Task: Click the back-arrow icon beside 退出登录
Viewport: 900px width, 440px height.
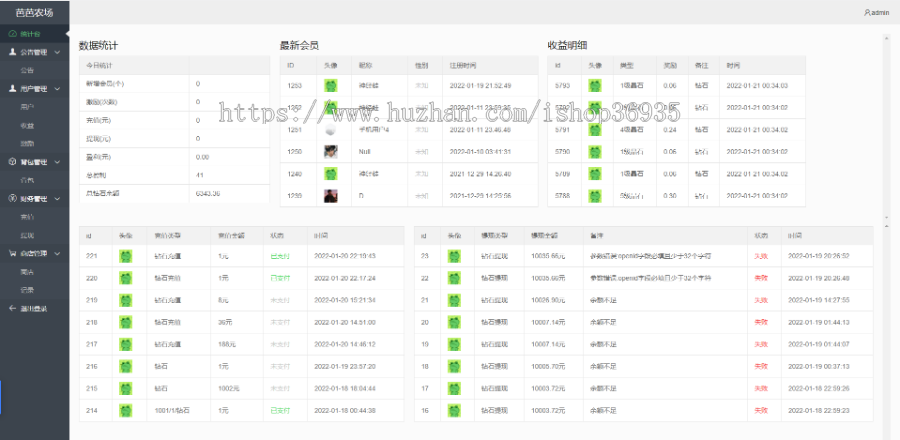Action: (x=13, y=309)
